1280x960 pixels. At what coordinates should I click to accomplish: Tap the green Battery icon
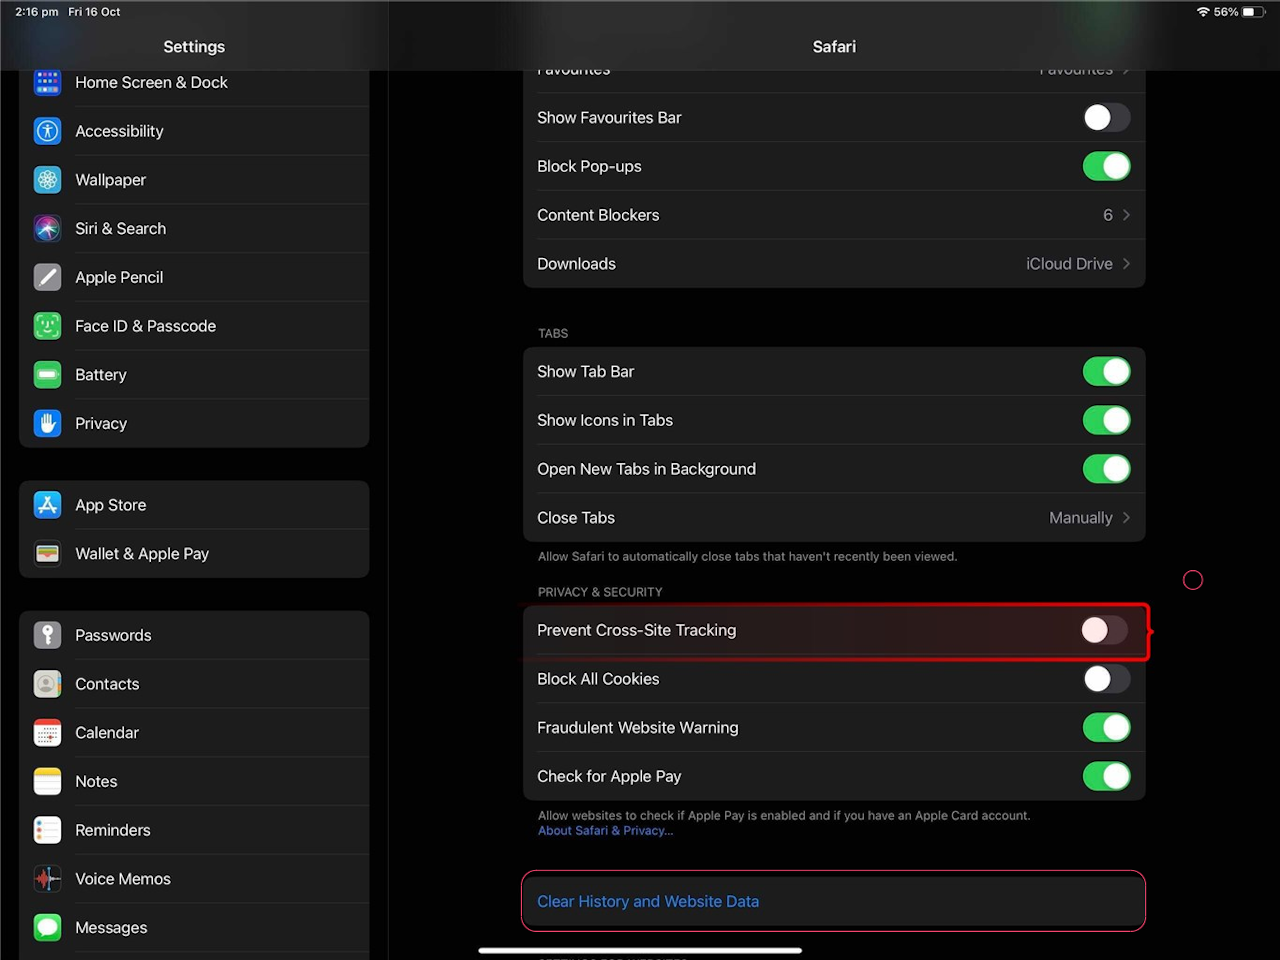47,375
